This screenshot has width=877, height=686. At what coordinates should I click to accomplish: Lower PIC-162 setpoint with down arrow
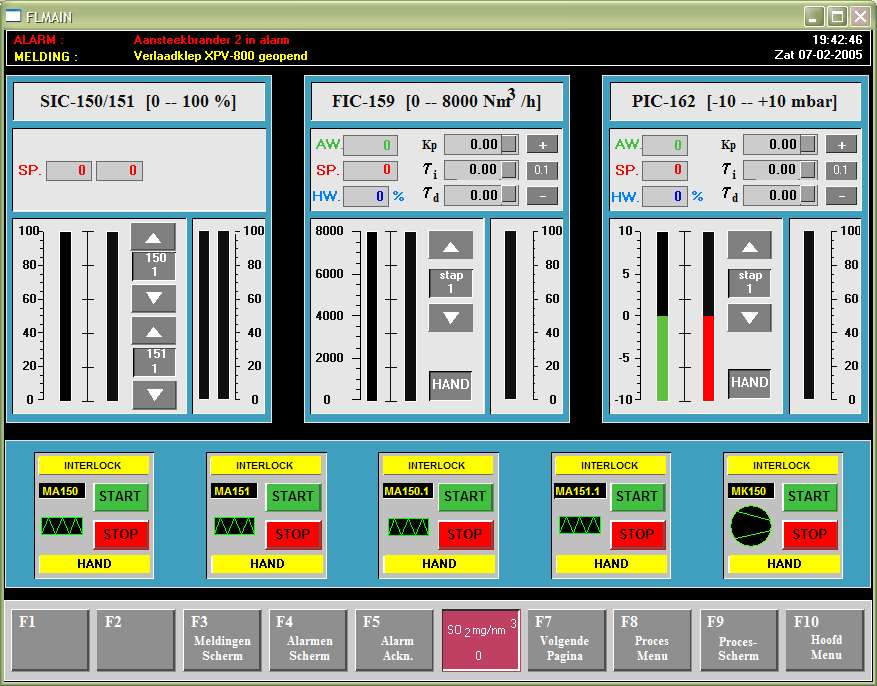click(x=749, y=318)
